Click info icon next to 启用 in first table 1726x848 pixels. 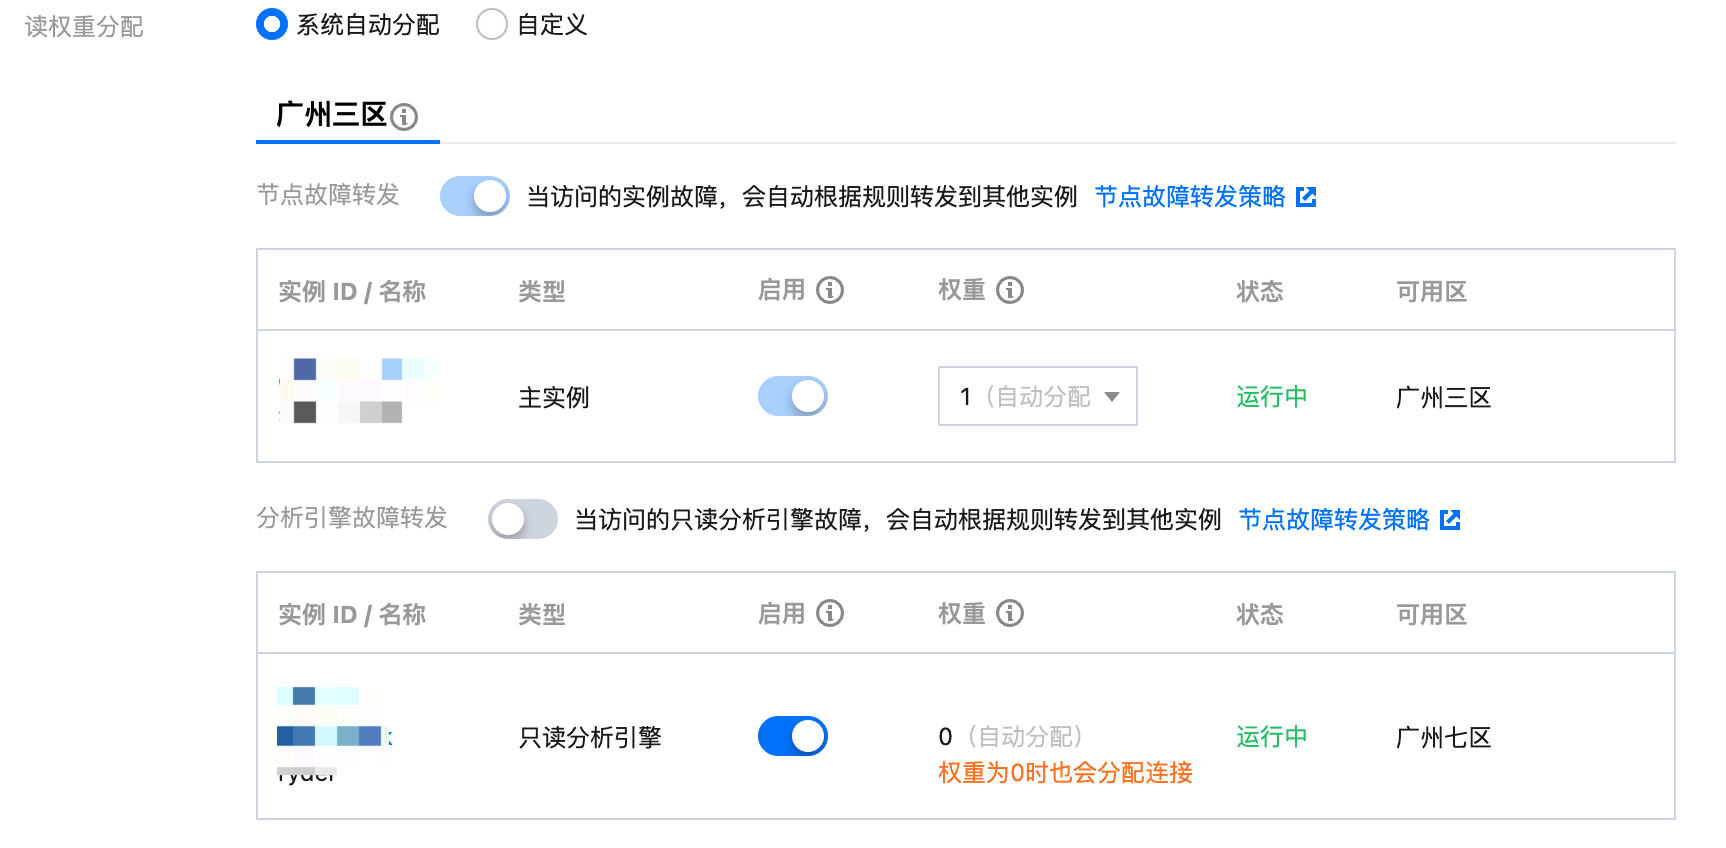pos(830,290)
